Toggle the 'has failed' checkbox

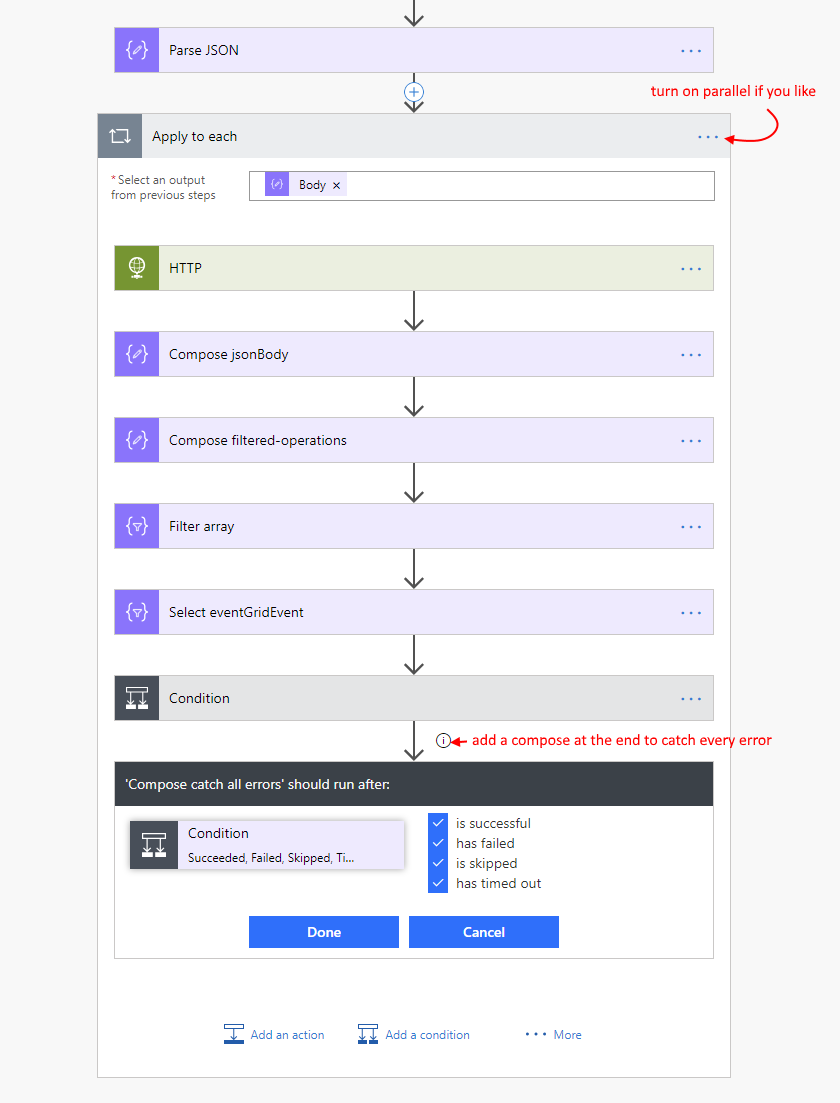click(x=438, y=843)
